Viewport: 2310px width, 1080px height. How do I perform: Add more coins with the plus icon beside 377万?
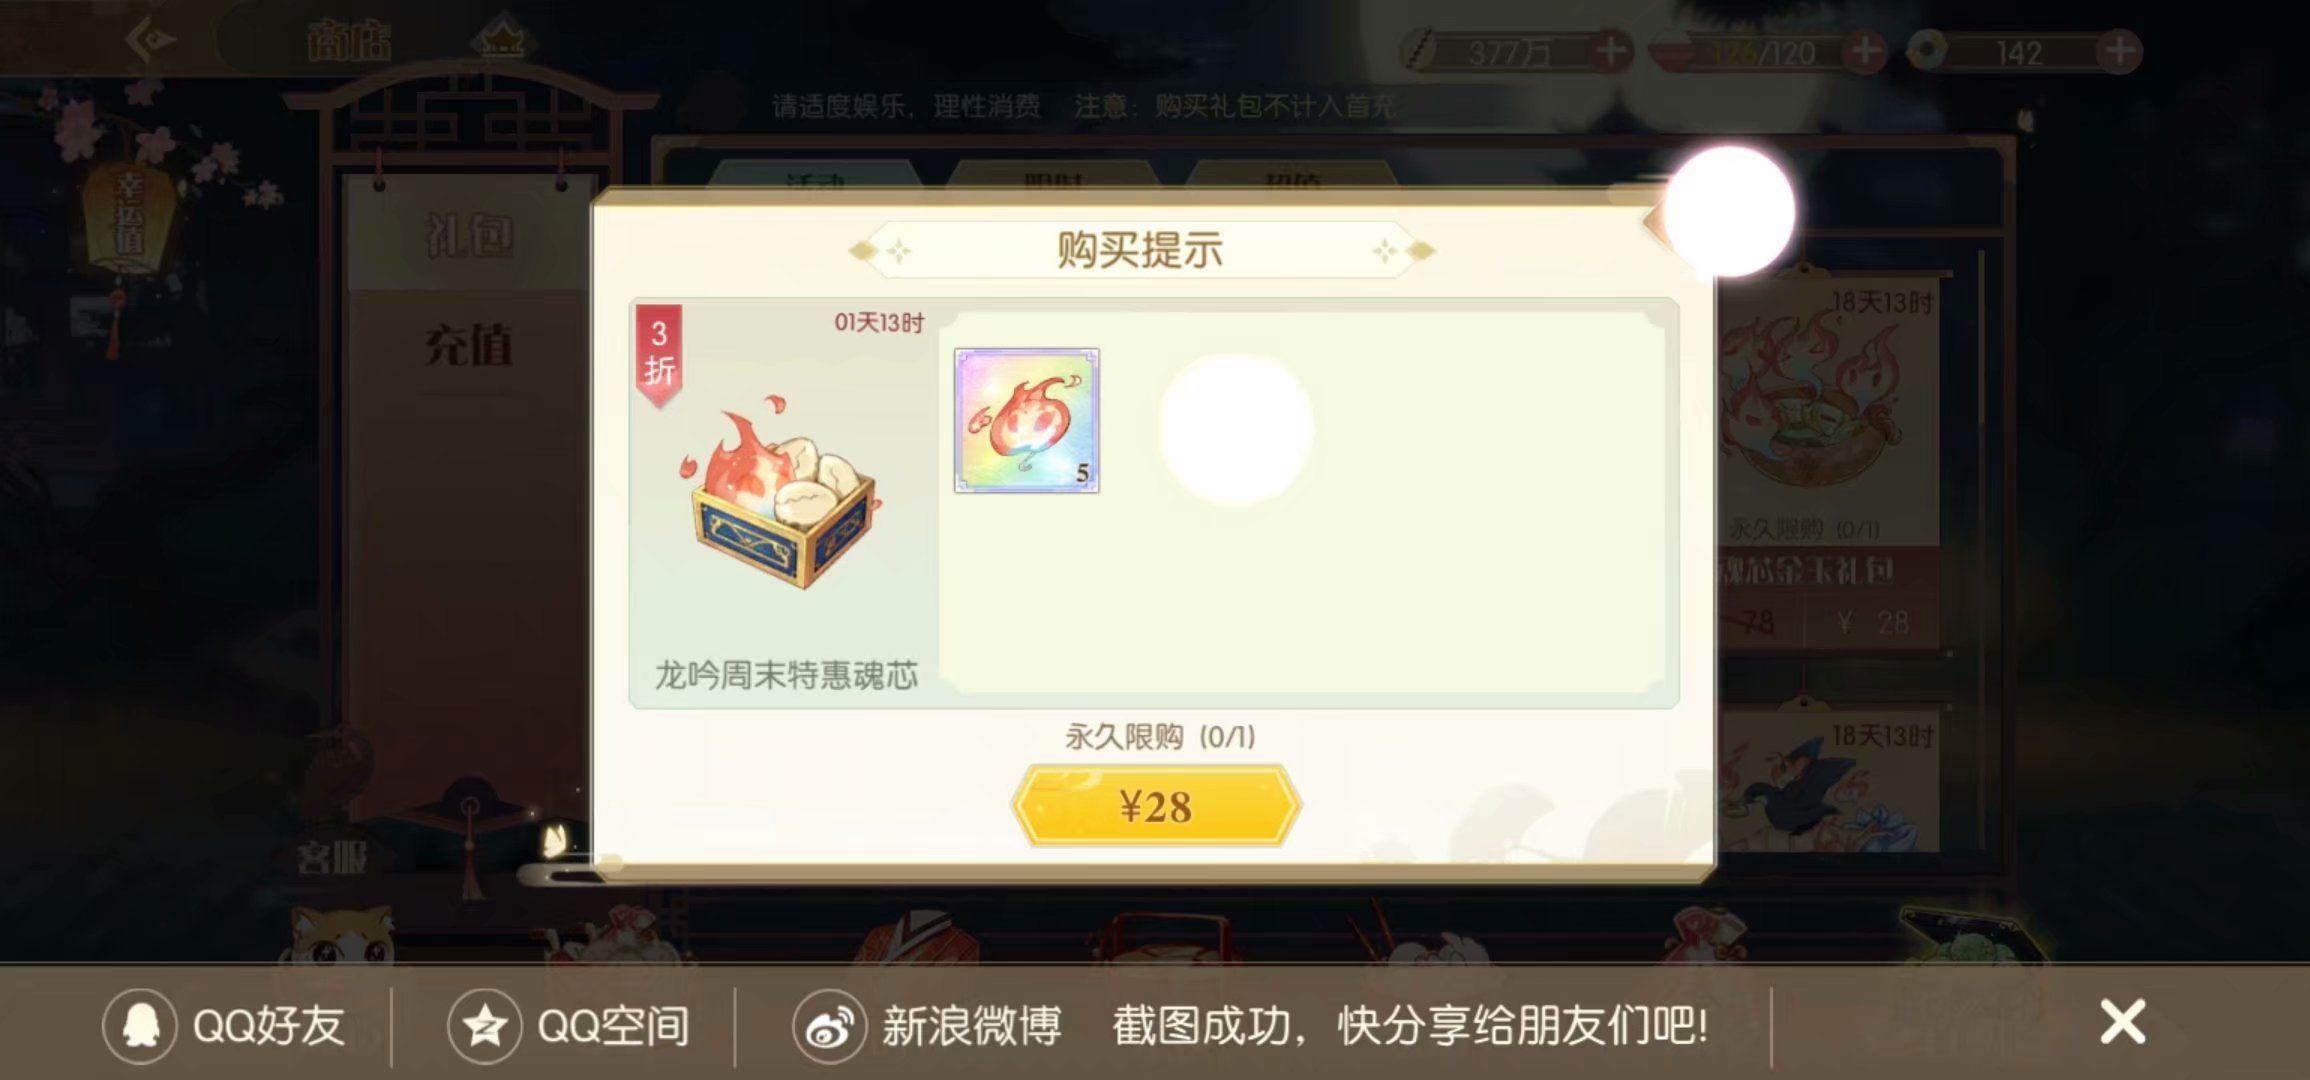[1610, 51]
